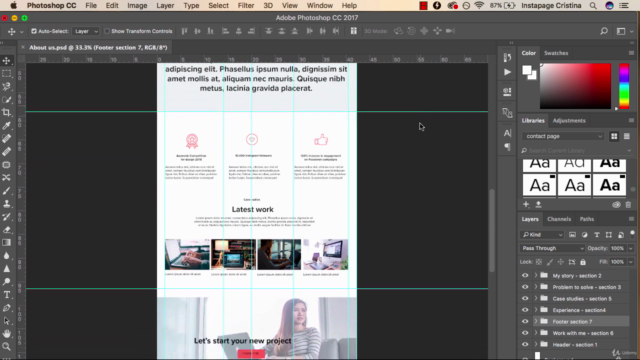The height and width of the screenshot is (360, 640).
Task: Open macOS Spotlight search icon
Action: coord(593,6)
